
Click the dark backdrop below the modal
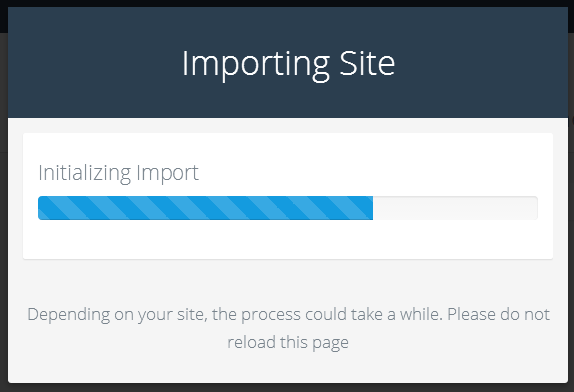click(x=288, y=388)
